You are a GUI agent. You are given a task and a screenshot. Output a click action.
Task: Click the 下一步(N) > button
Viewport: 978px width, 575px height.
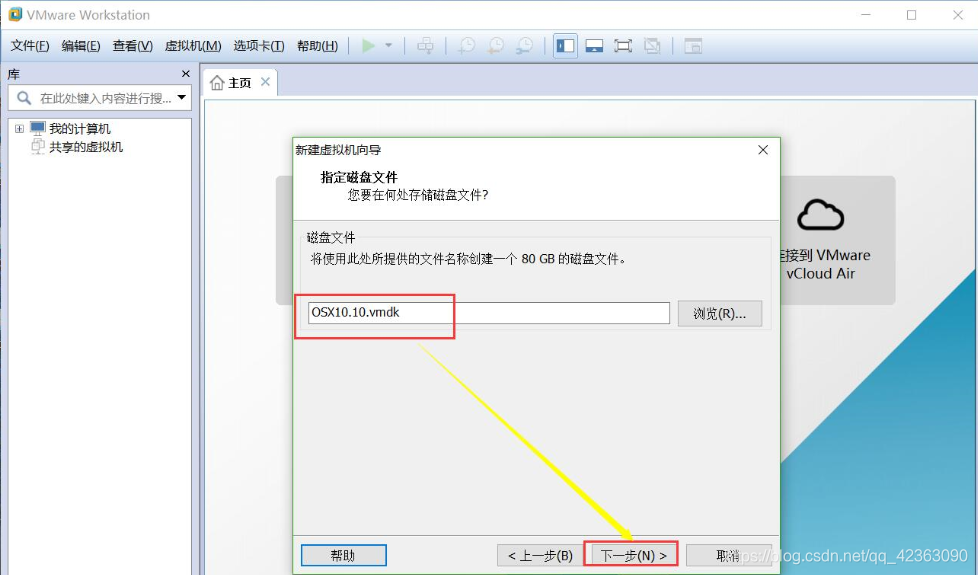pyautogui.click(x=631, y=555)
